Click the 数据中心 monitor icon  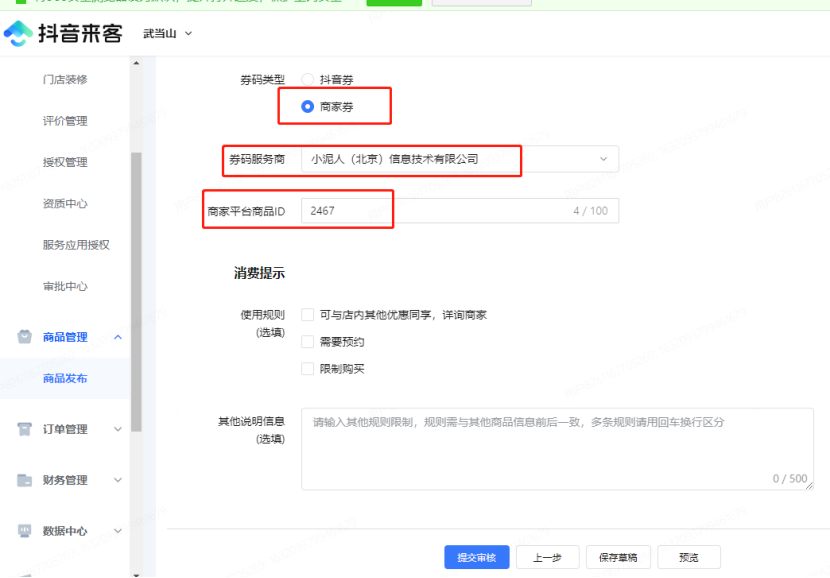(x=25, y=531)
